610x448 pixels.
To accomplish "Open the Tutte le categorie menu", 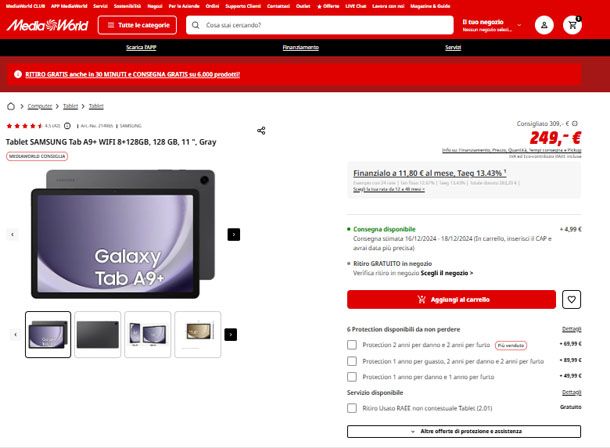I will 137,25.
